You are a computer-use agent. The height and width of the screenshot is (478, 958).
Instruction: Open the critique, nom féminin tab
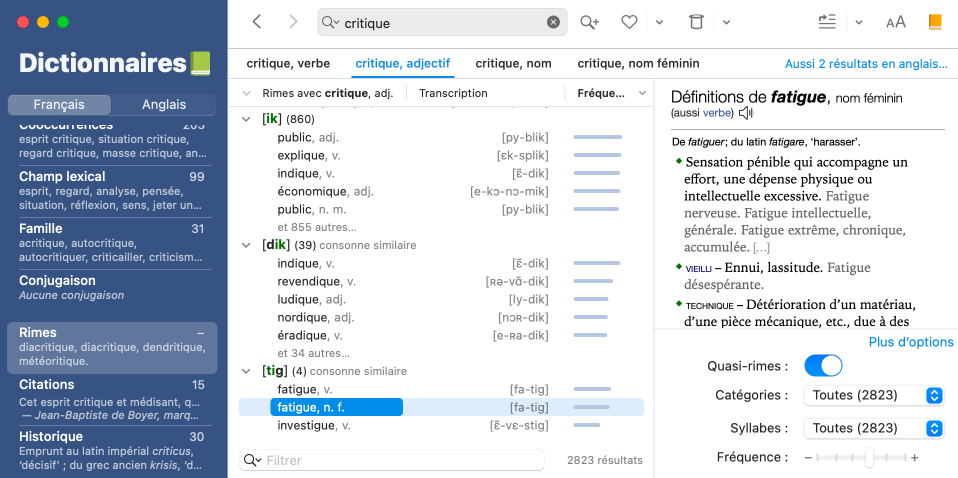point(638,63)
